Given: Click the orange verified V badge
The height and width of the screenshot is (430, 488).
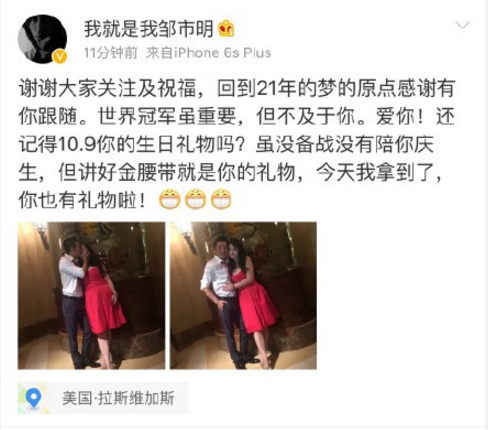Looking at the screenshot, I should (x=60, y=57).
